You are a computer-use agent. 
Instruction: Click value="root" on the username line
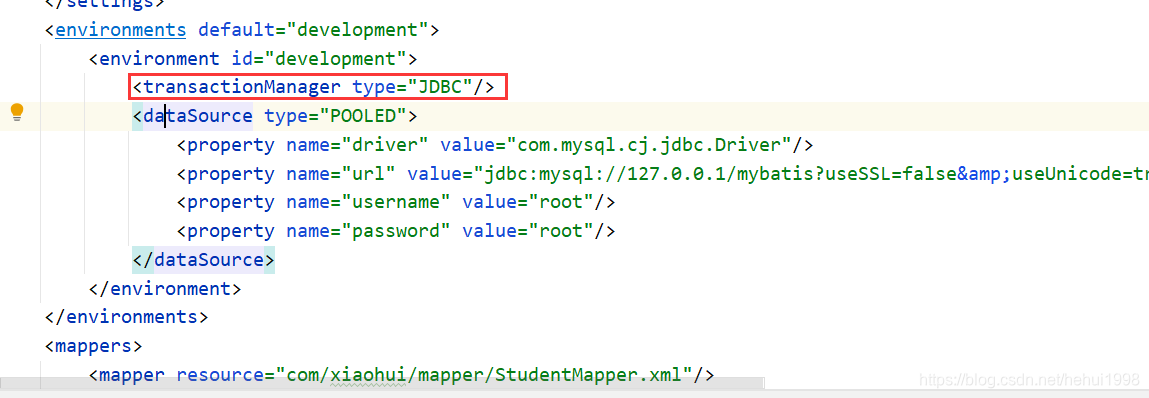click(528, 202)
